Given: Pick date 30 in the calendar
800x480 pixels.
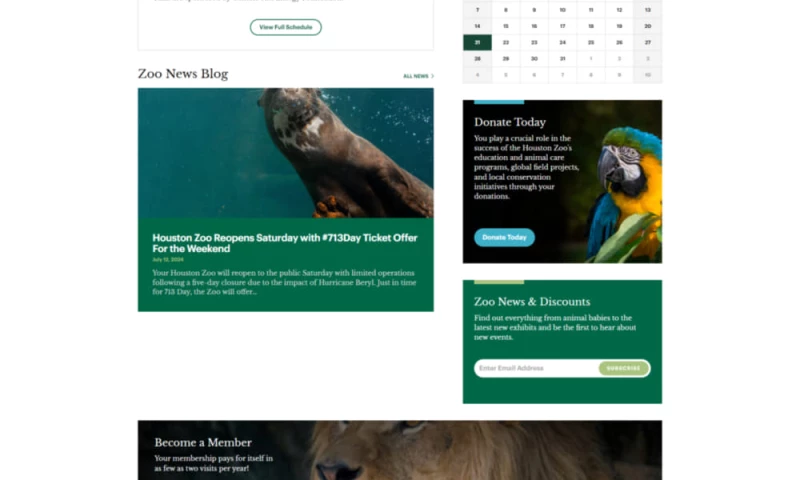Looking at the screenshot, I should (x=534, y=59).
